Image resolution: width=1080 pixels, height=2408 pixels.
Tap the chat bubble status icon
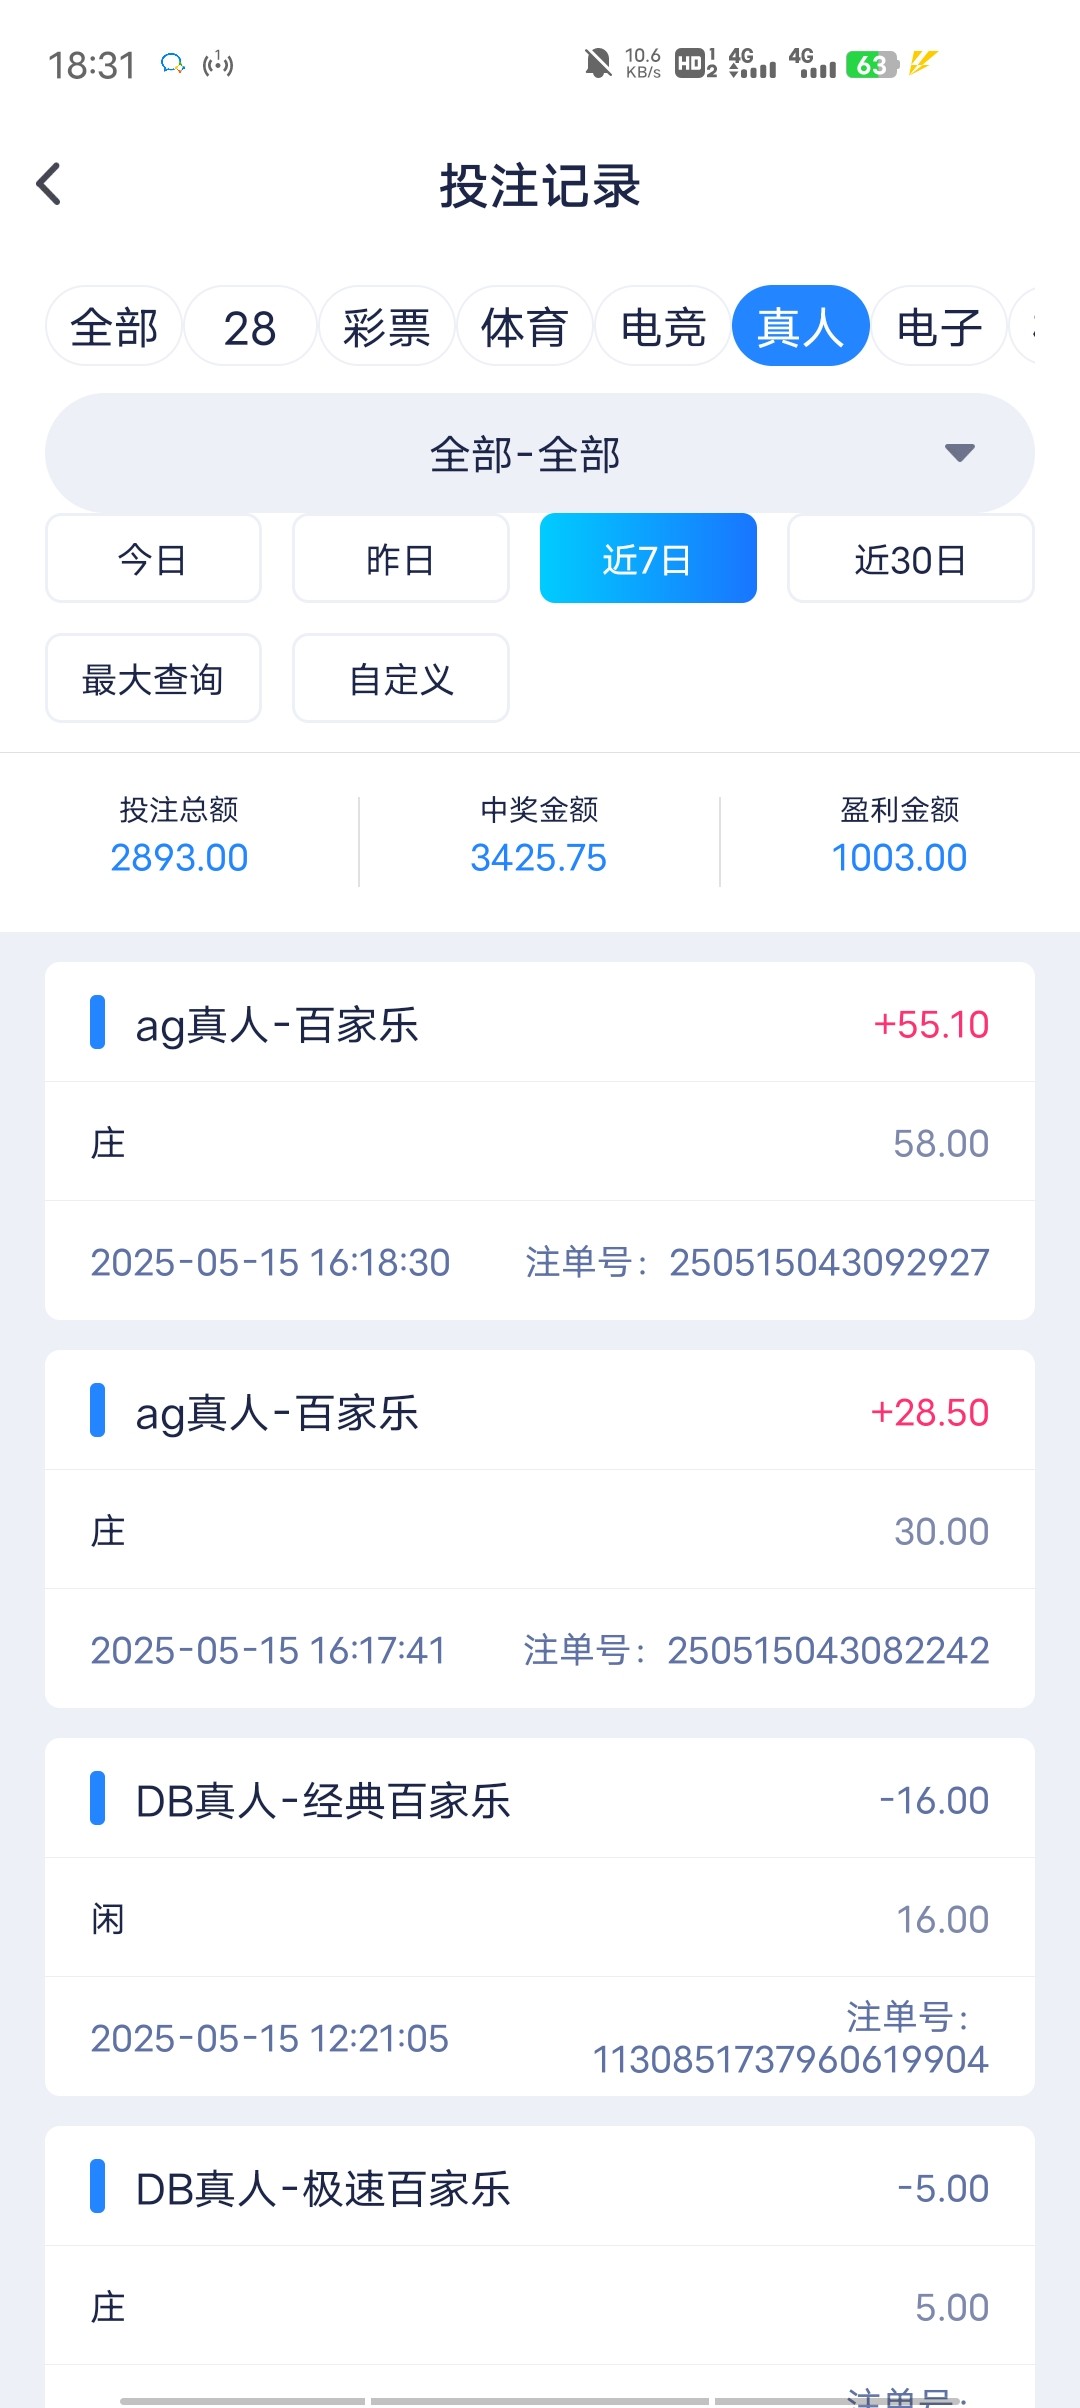point(172,65)
